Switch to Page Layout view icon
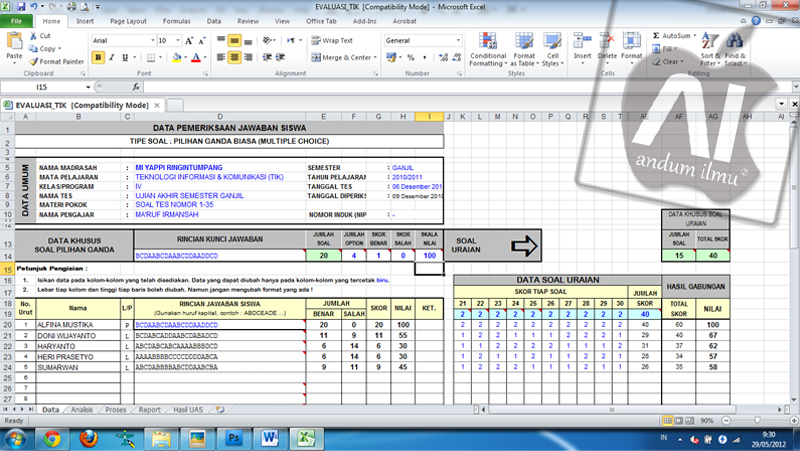The image size is (800, 451). pyautogui.click(x=679, y=421)
